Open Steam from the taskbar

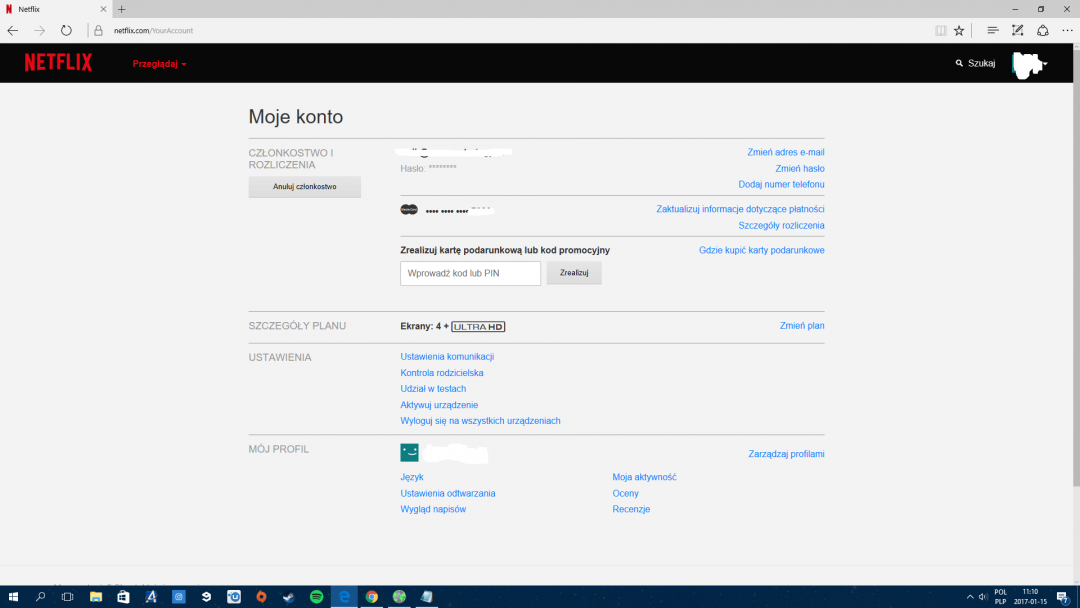[289, 597]
